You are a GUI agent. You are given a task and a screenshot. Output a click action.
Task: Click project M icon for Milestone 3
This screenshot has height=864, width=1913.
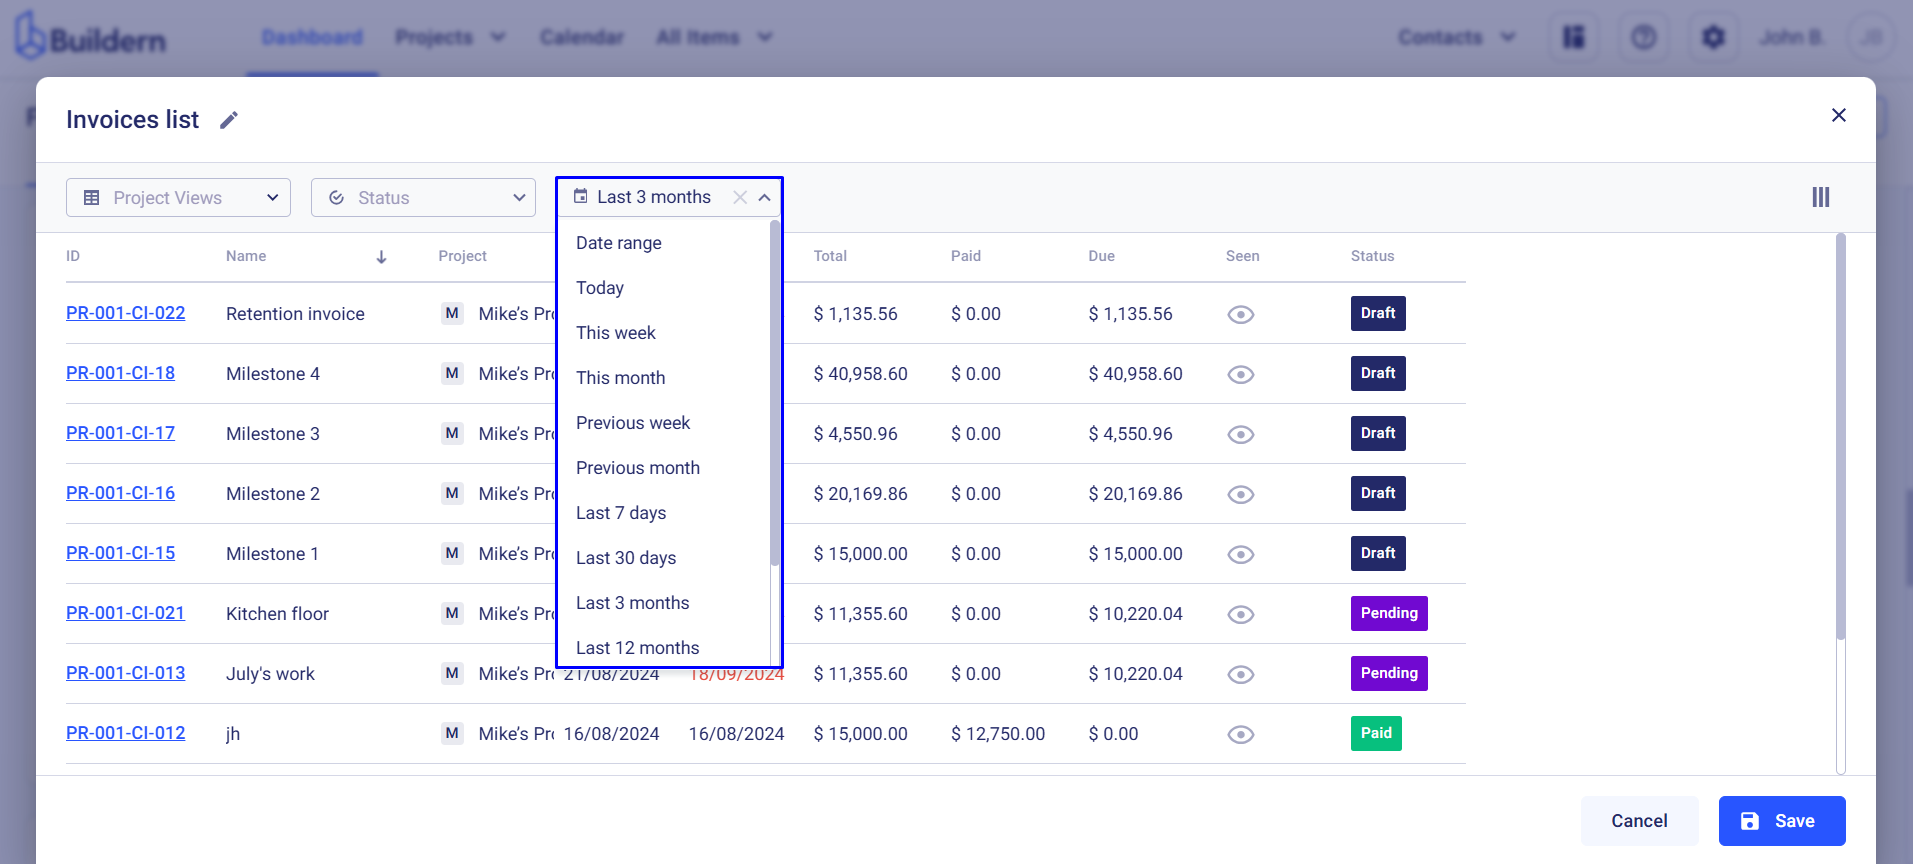click(x=452, y=433)
